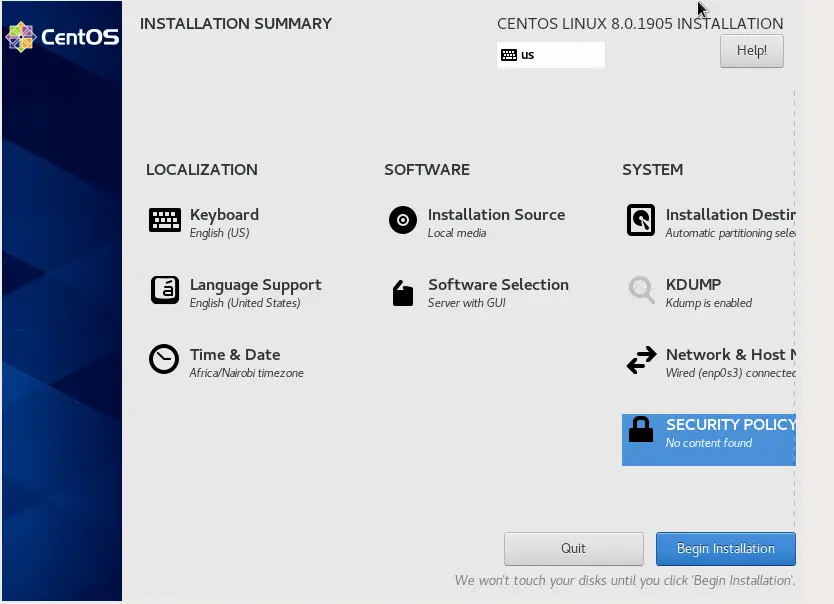Open the Keyboard layout icon
Screen dimensions: 834x604
164,220
